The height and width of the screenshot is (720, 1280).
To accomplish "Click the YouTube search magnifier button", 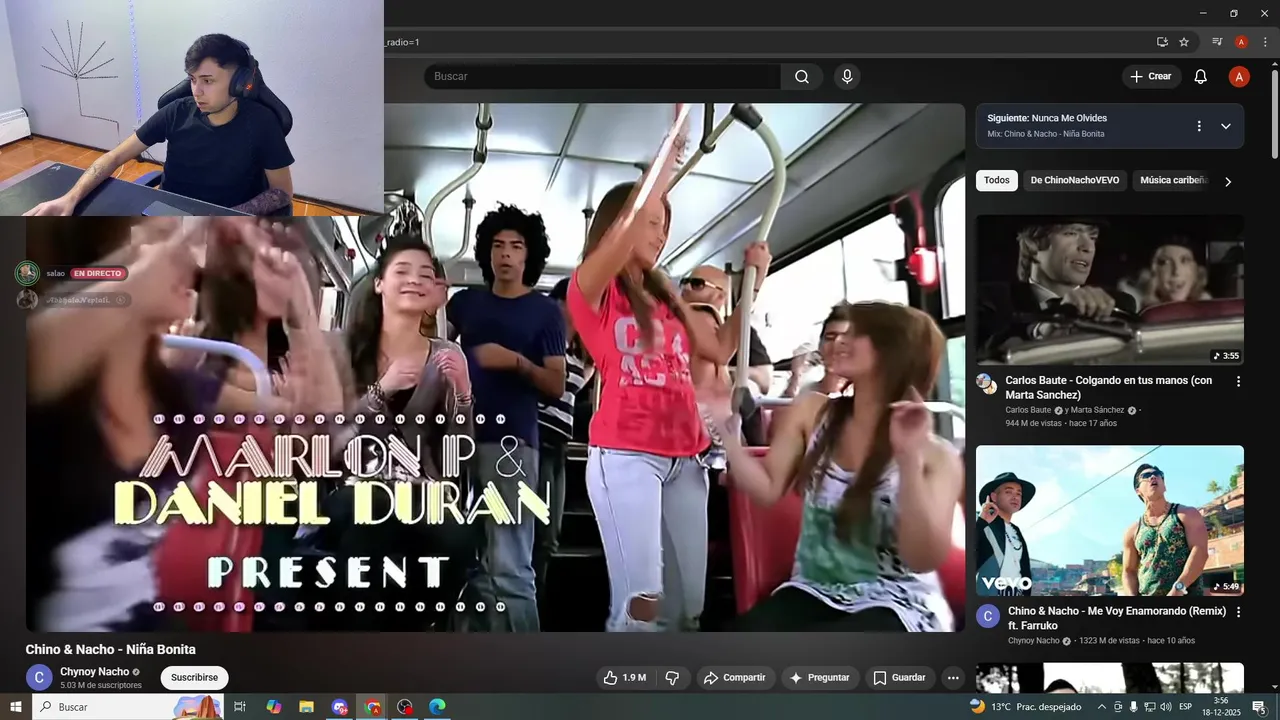I will pyautogui.click(x=802, y=77).
